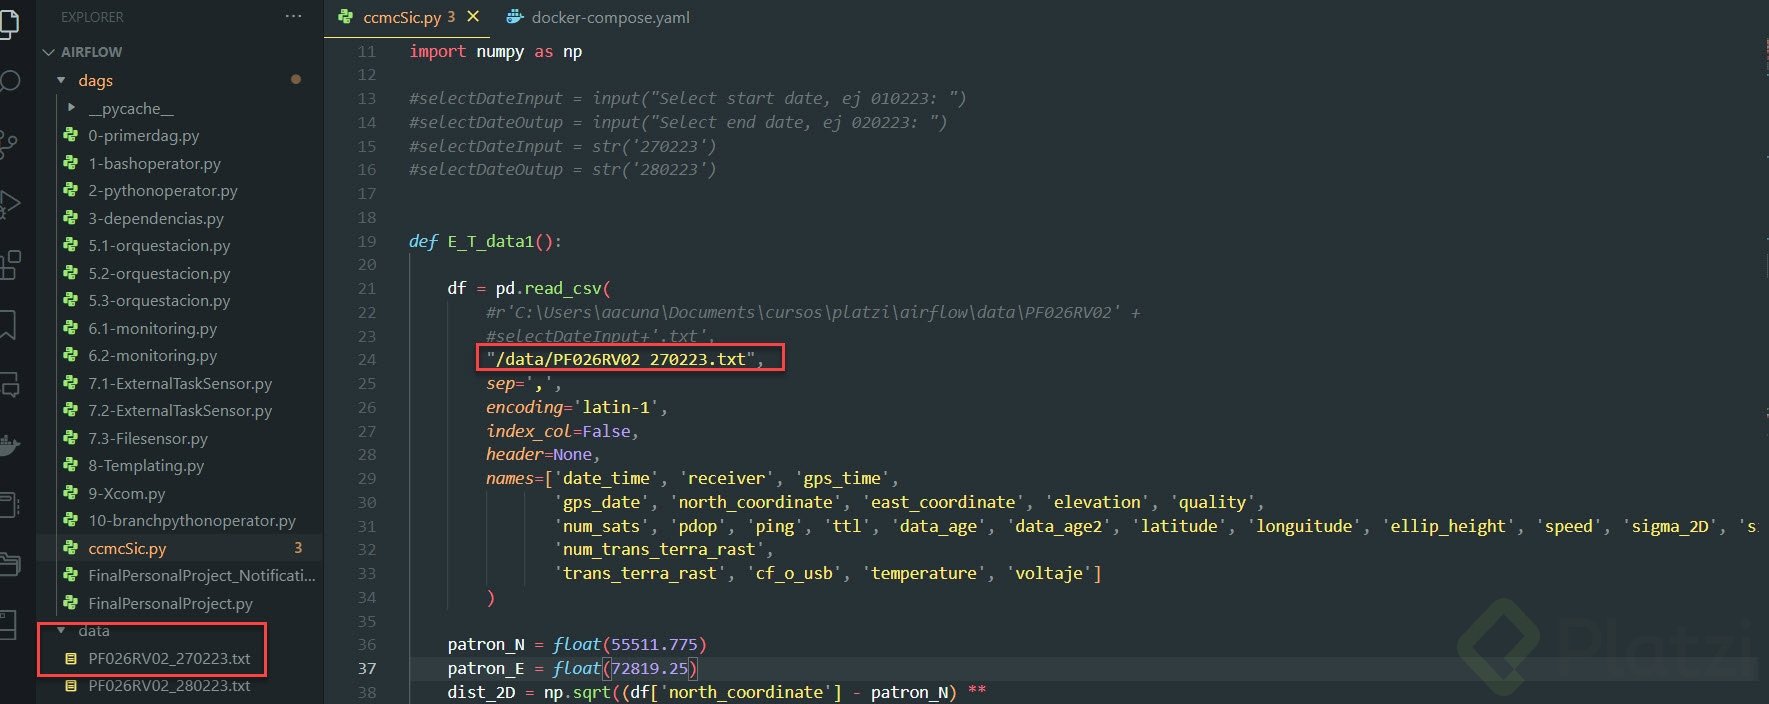
Task: Open 7.3-Filesensor.py file
Action: pyautogui.click(x=147, y=438)
